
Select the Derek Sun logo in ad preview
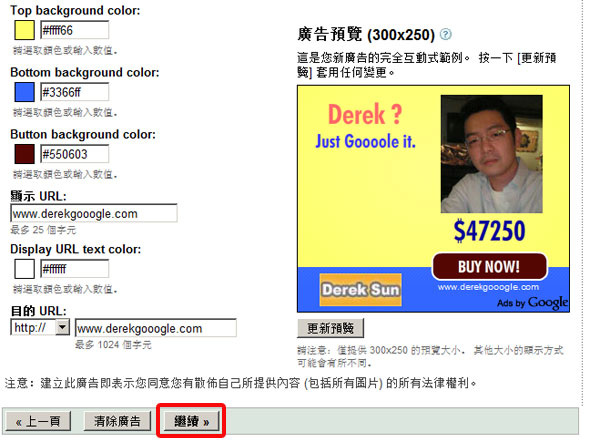pos(360,290)
